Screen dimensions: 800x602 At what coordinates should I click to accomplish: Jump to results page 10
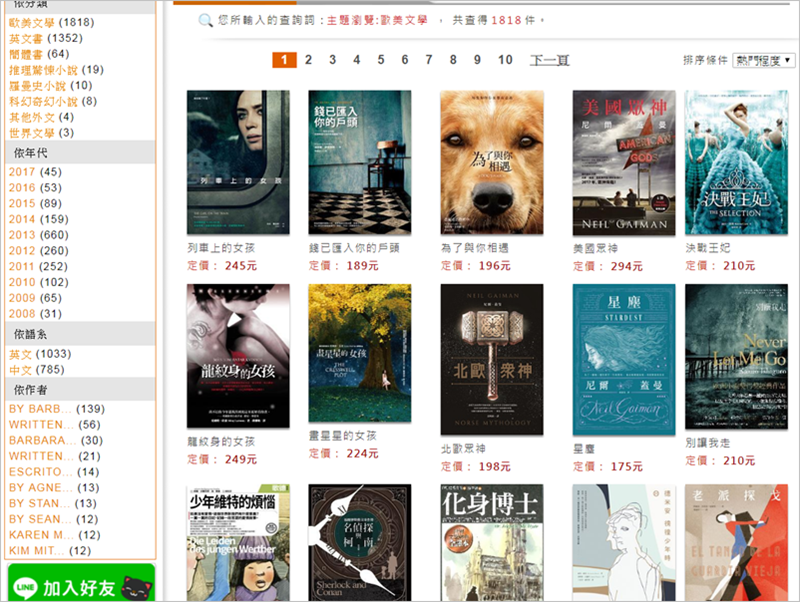point(505,60)
